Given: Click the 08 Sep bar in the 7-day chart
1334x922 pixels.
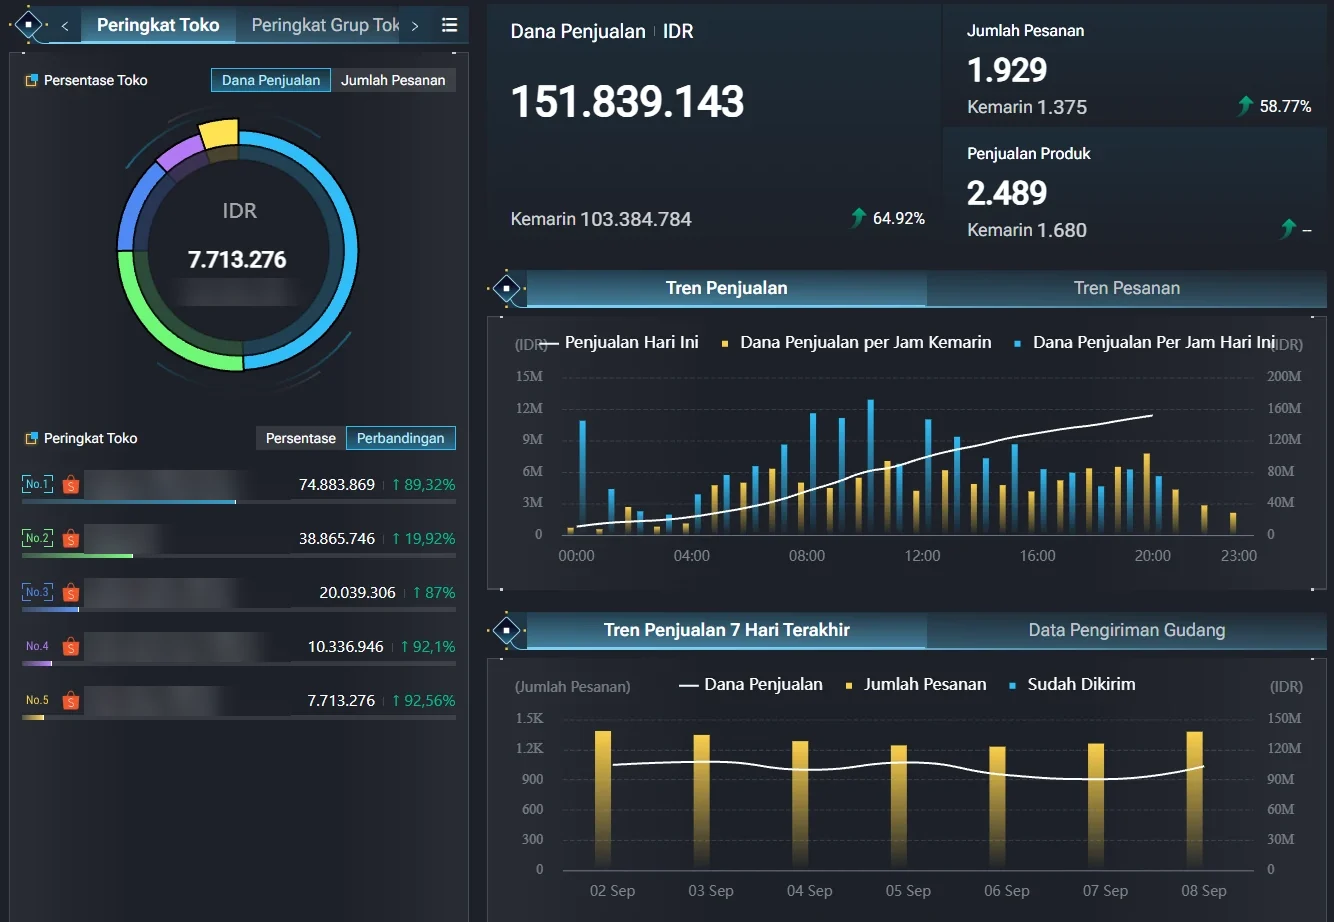Looking at the screenshot, I should (x=1194, y=800).
